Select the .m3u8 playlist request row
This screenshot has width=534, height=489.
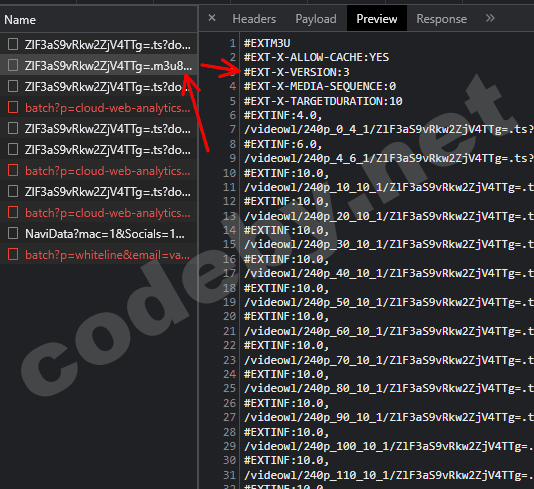click(x=98, y=65)
